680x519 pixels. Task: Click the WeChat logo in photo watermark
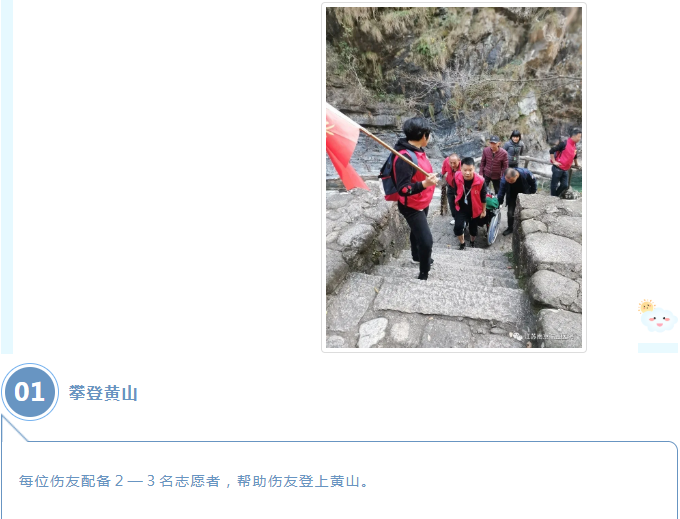pyautogui.click(x=516, y=336)
